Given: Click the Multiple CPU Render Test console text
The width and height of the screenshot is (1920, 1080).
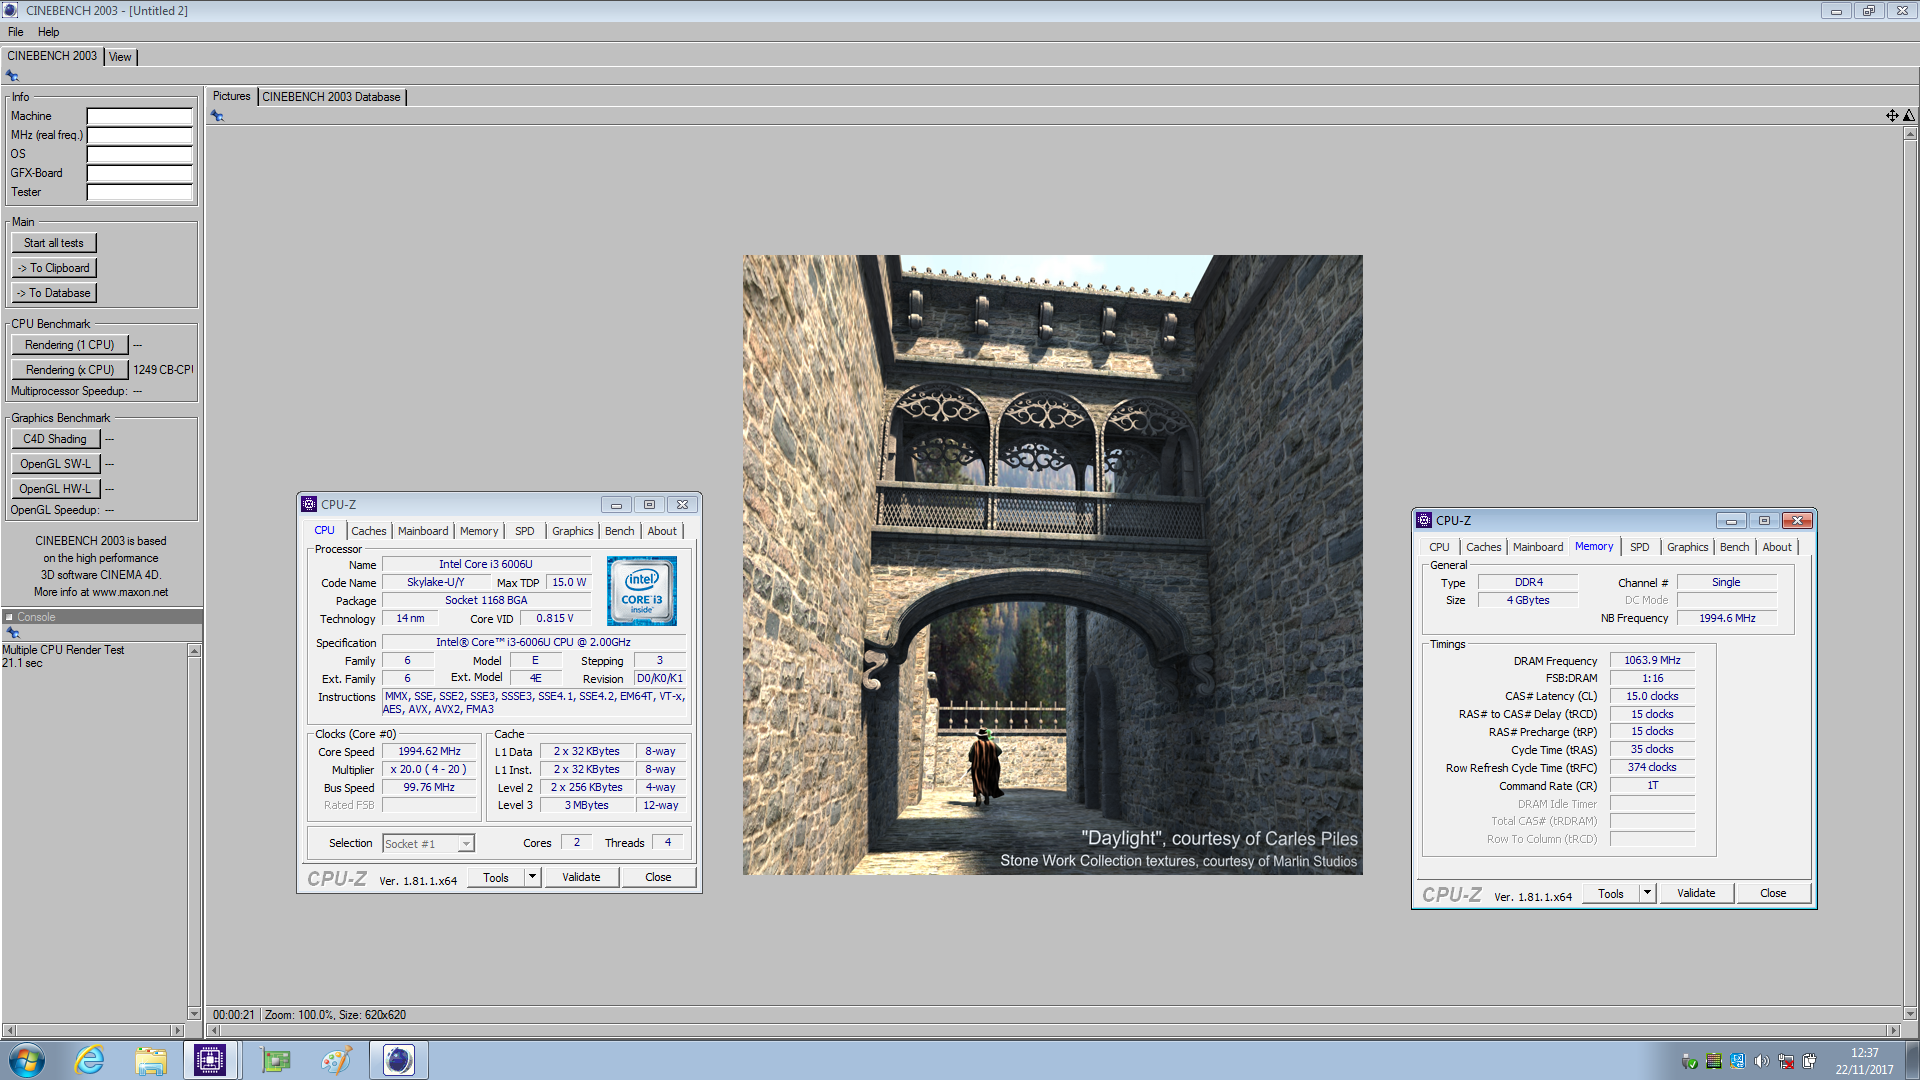Looking at the screenshot, I should (63, 650).
